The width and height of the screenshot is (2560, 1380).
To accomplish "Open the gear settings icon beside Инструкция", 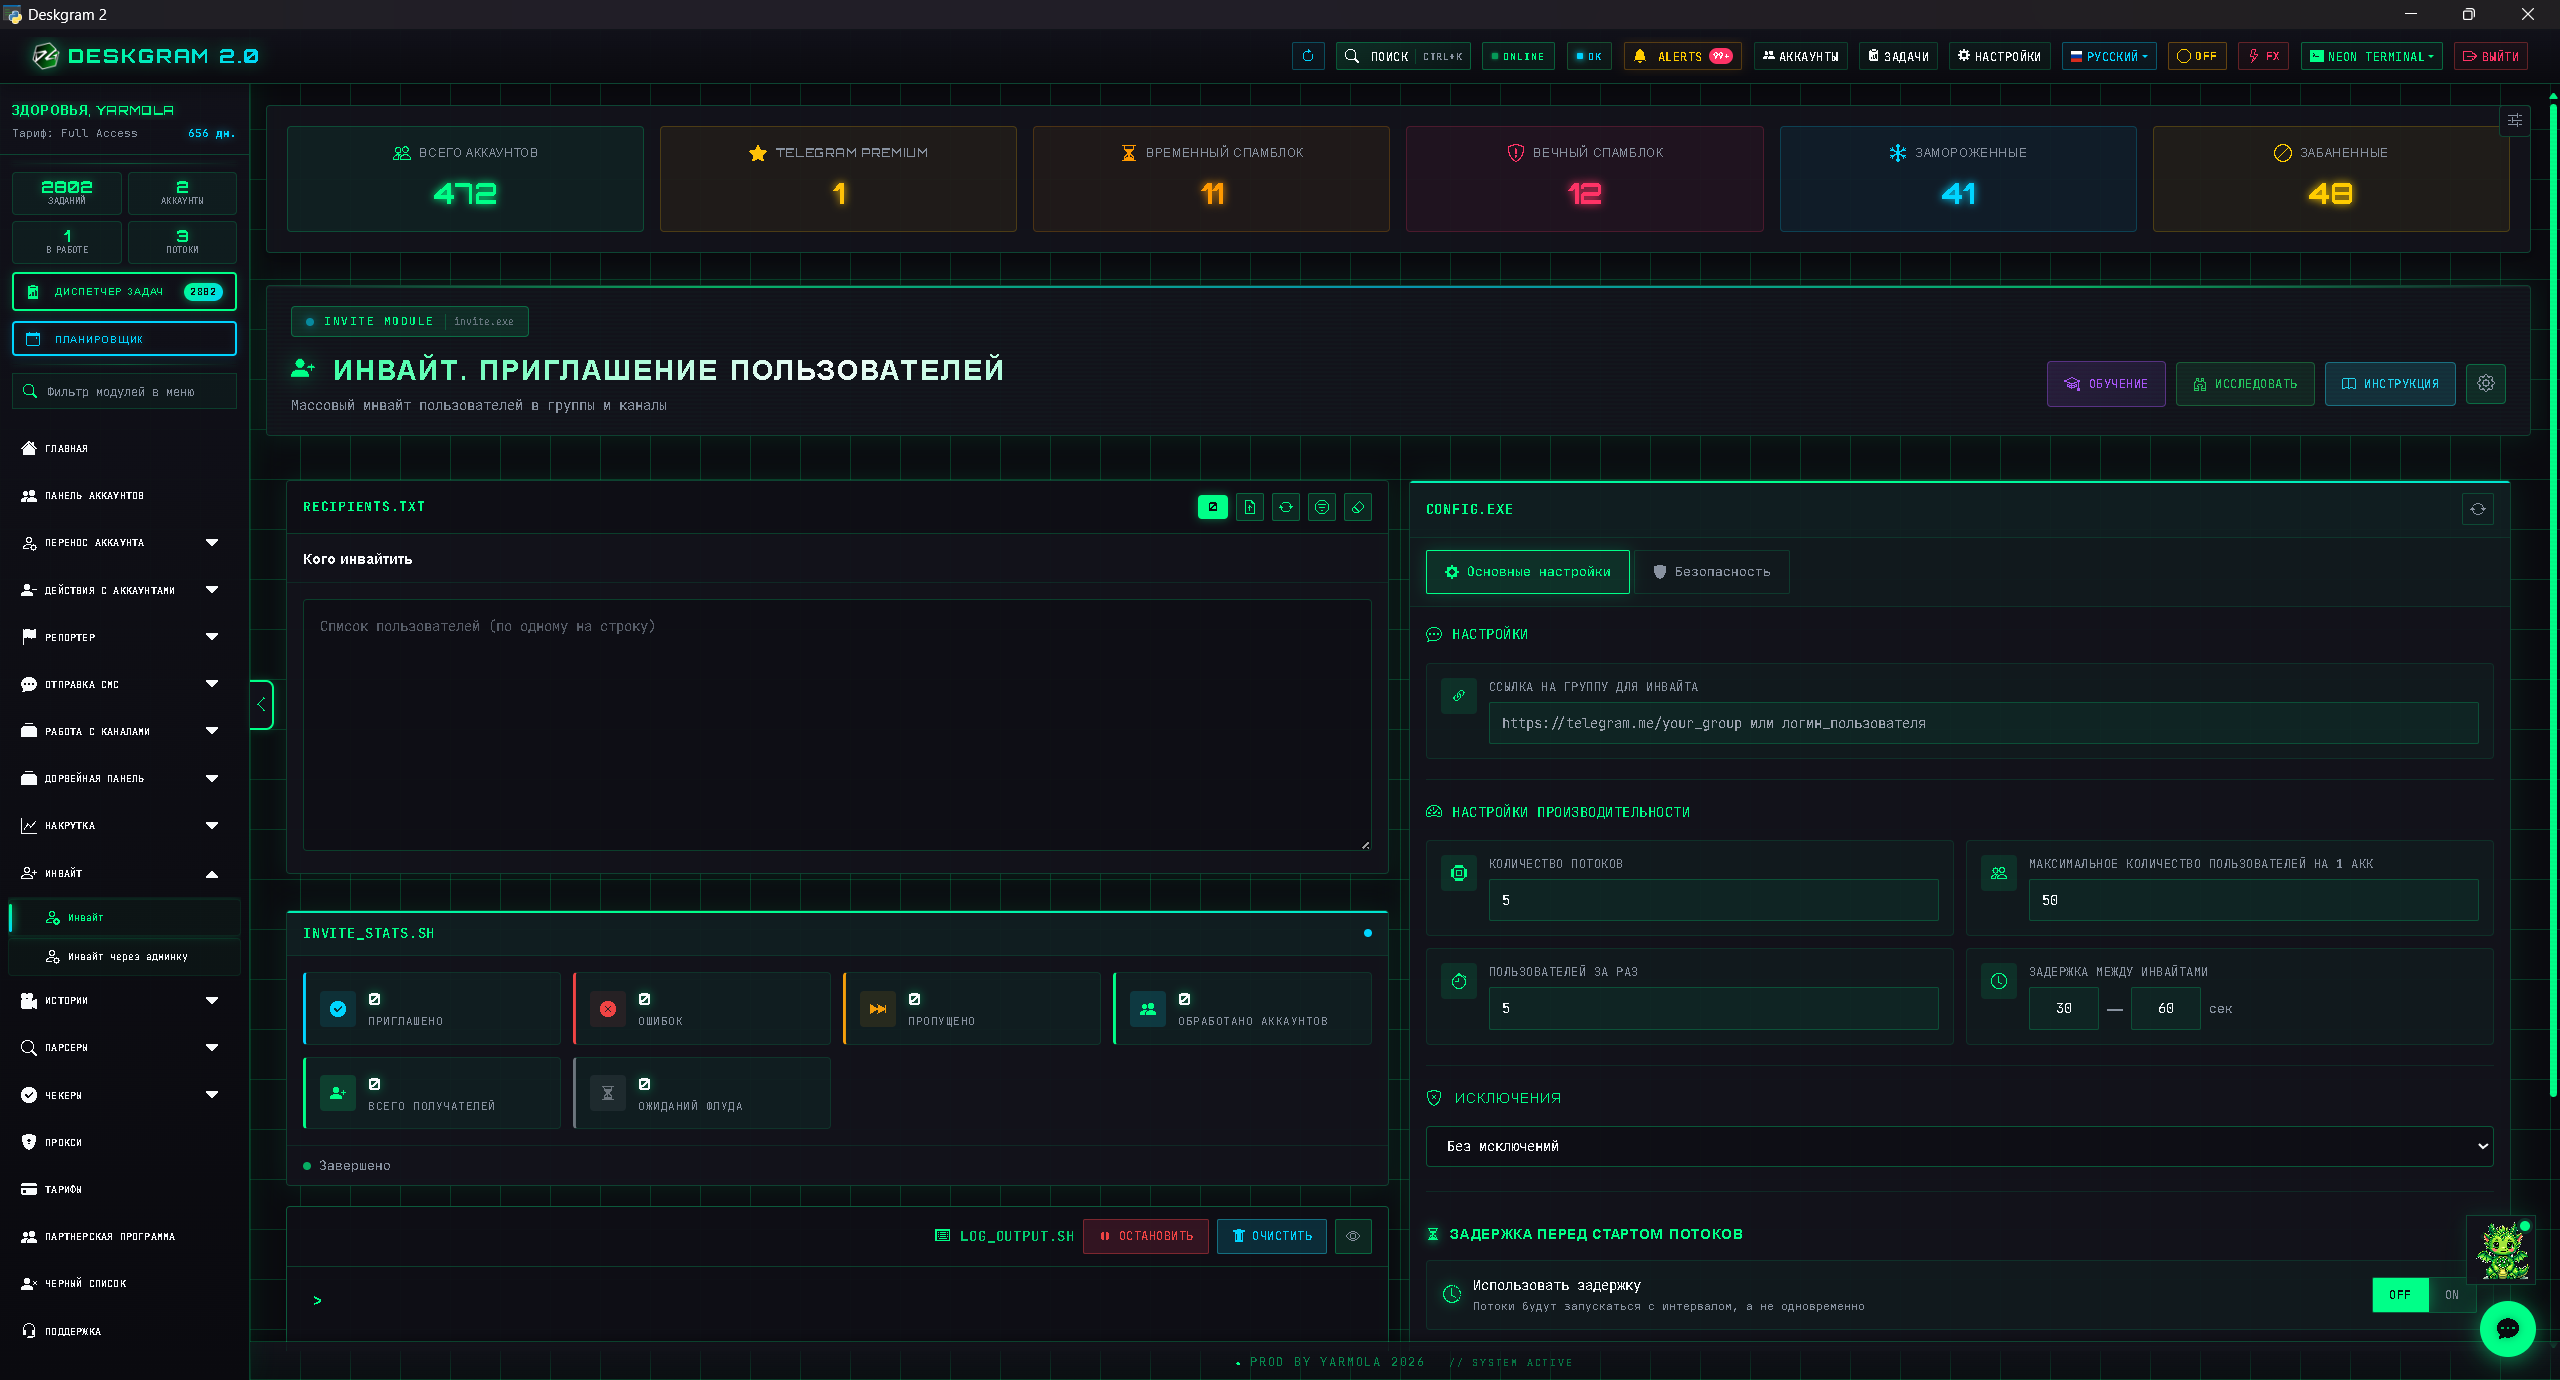I will (x=2486, y=384).
